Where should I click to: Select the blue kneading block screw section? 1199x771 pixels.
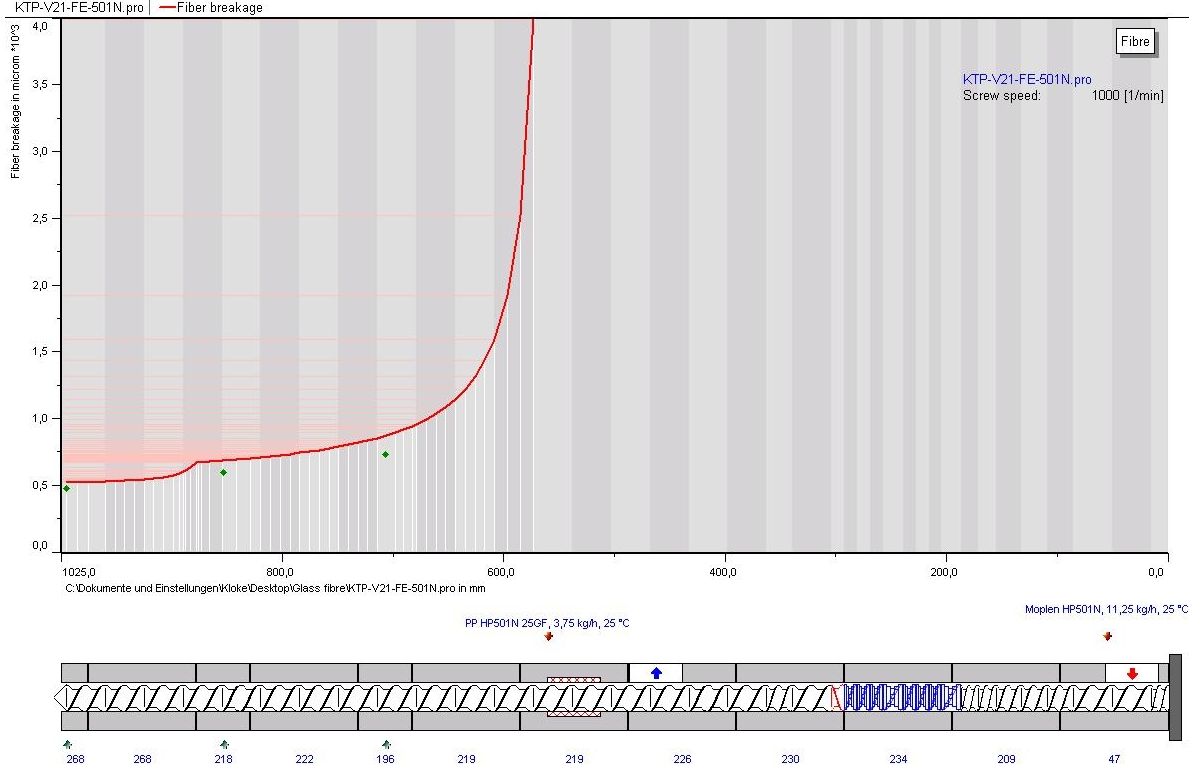coord(902,698)
